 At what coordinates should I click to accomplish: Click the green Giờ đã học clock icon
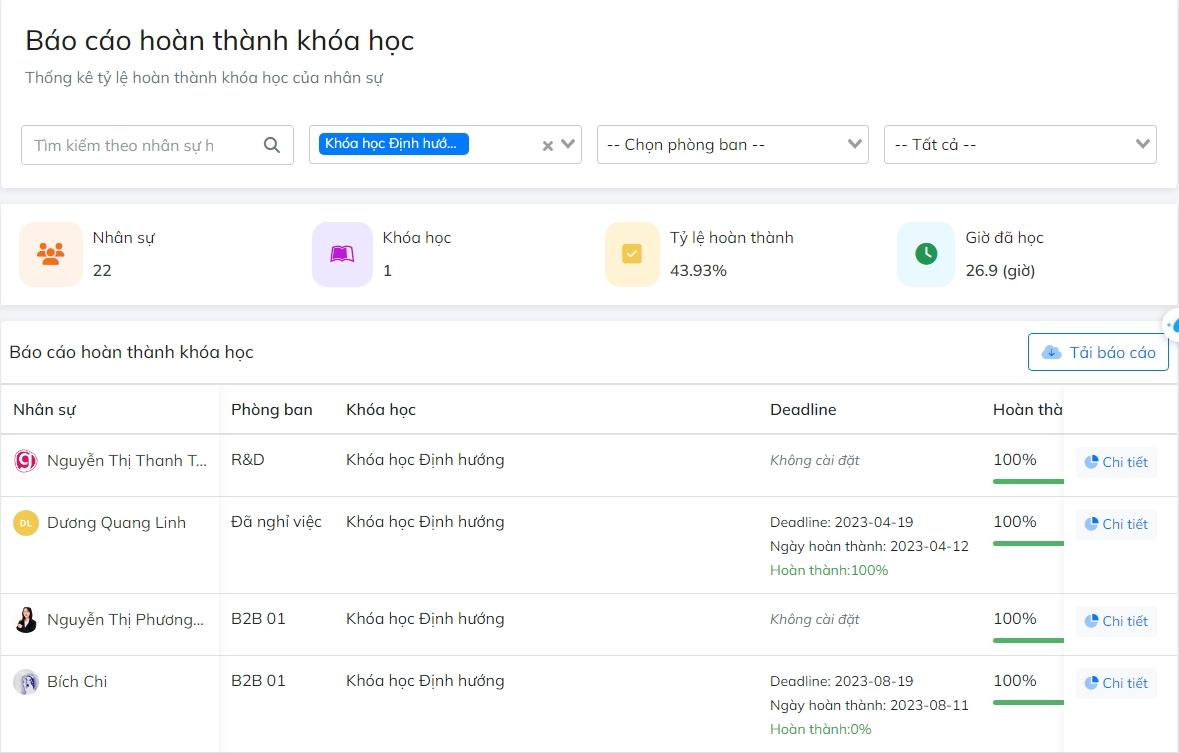coord(924,253)
